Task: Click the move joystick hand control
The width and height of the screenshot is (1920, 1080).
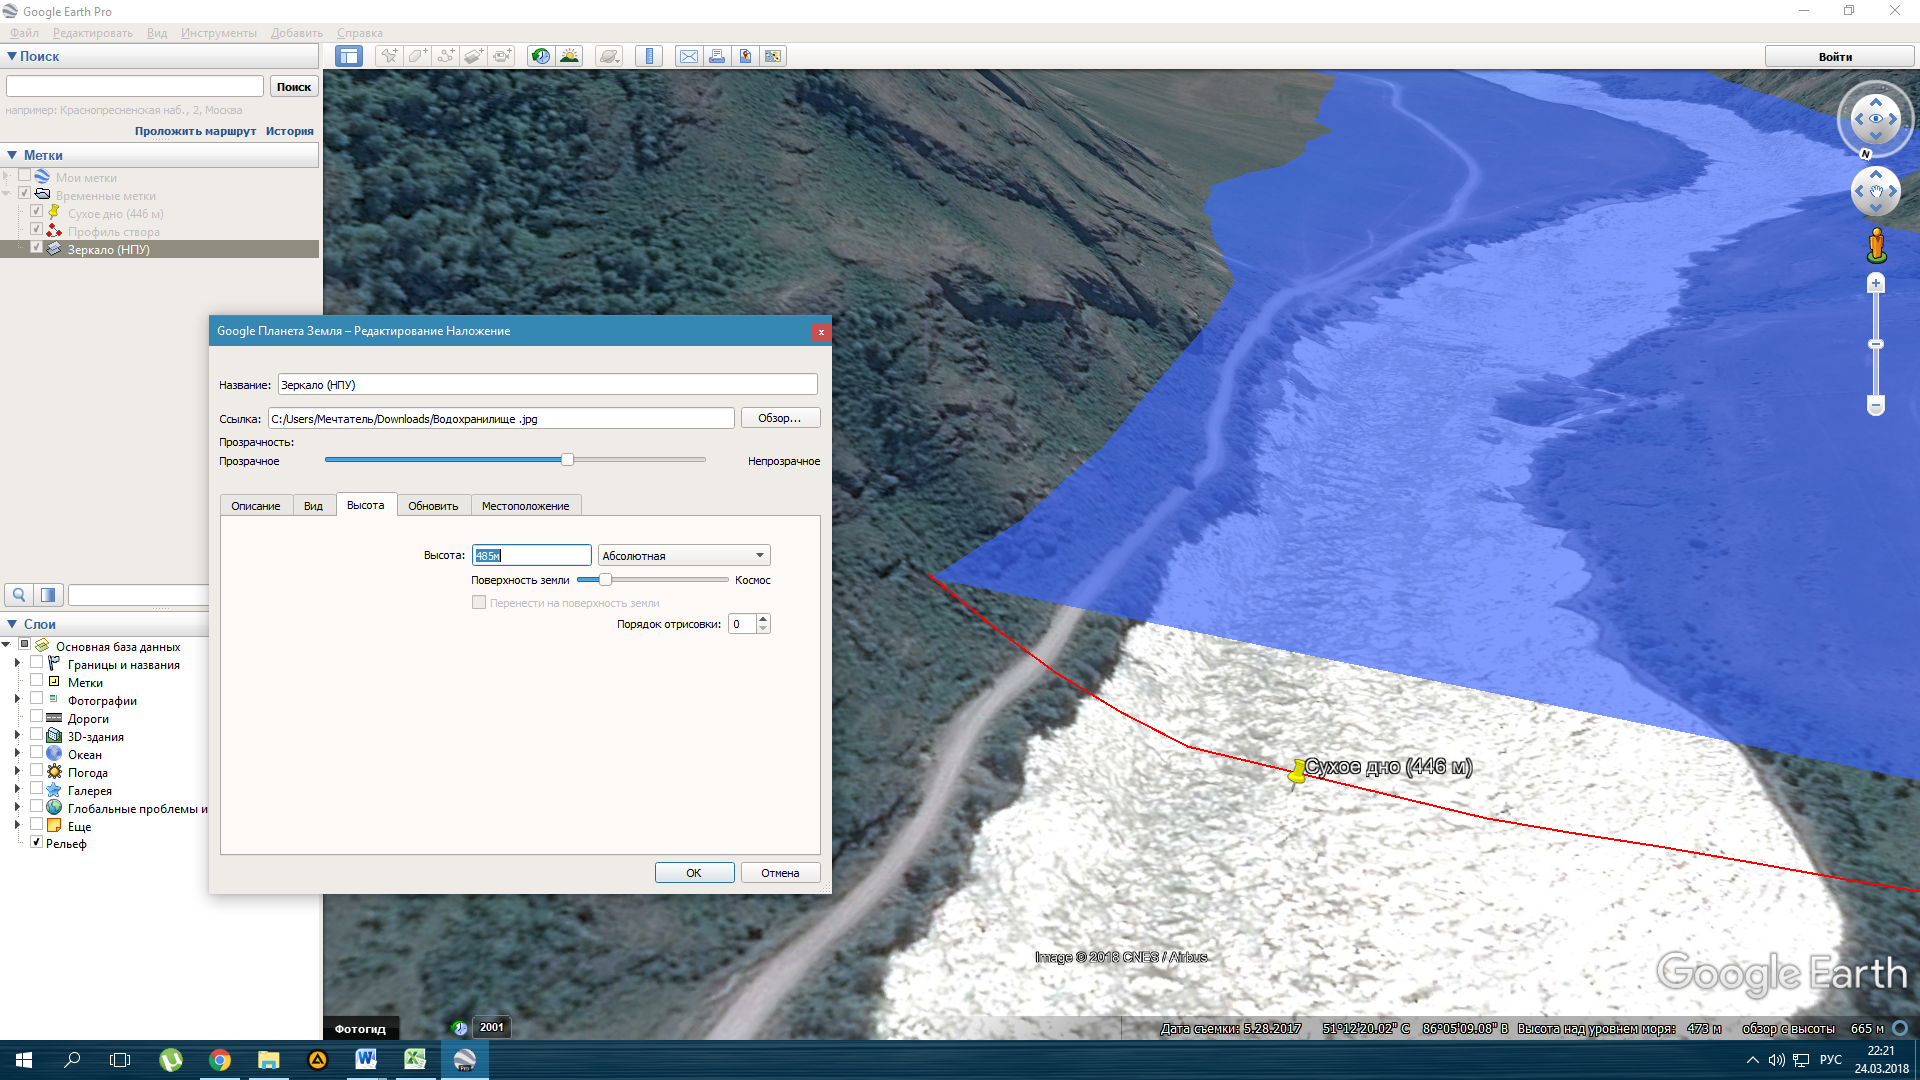Action: (x=1876, y=191)
